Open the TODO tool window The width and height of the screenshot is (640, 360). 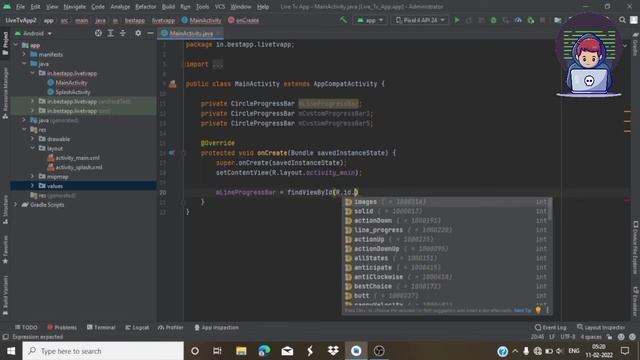pos(26,327)
